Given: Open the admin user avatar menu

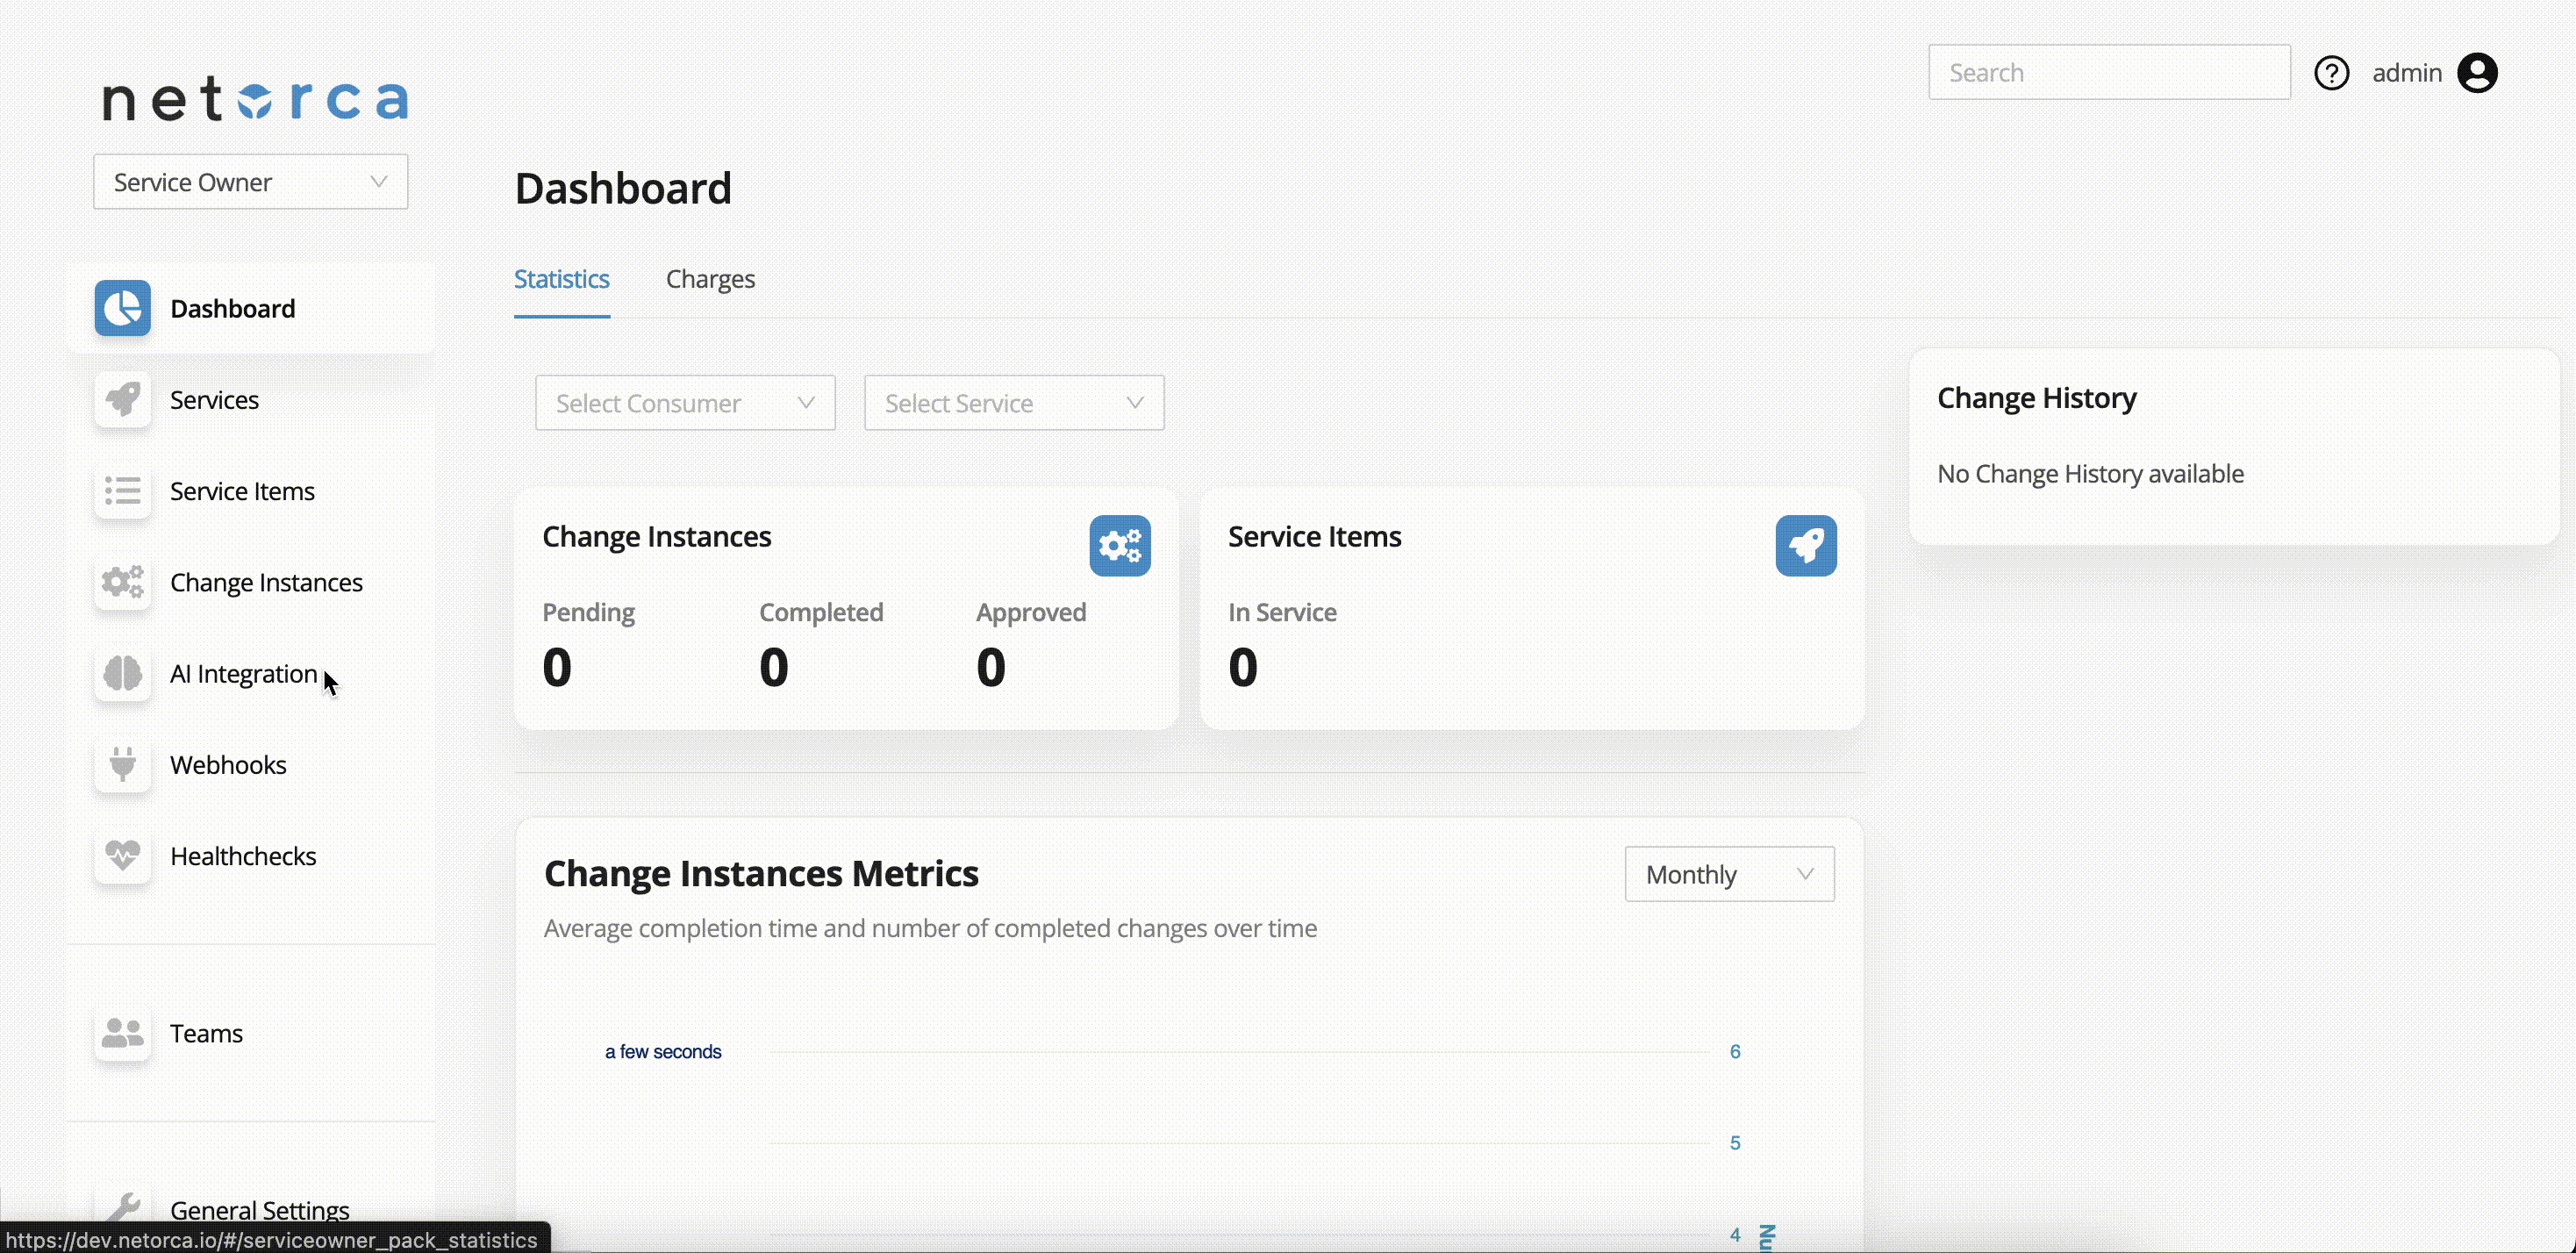Looking at the screenshot, I should [x=2477, y=73].
